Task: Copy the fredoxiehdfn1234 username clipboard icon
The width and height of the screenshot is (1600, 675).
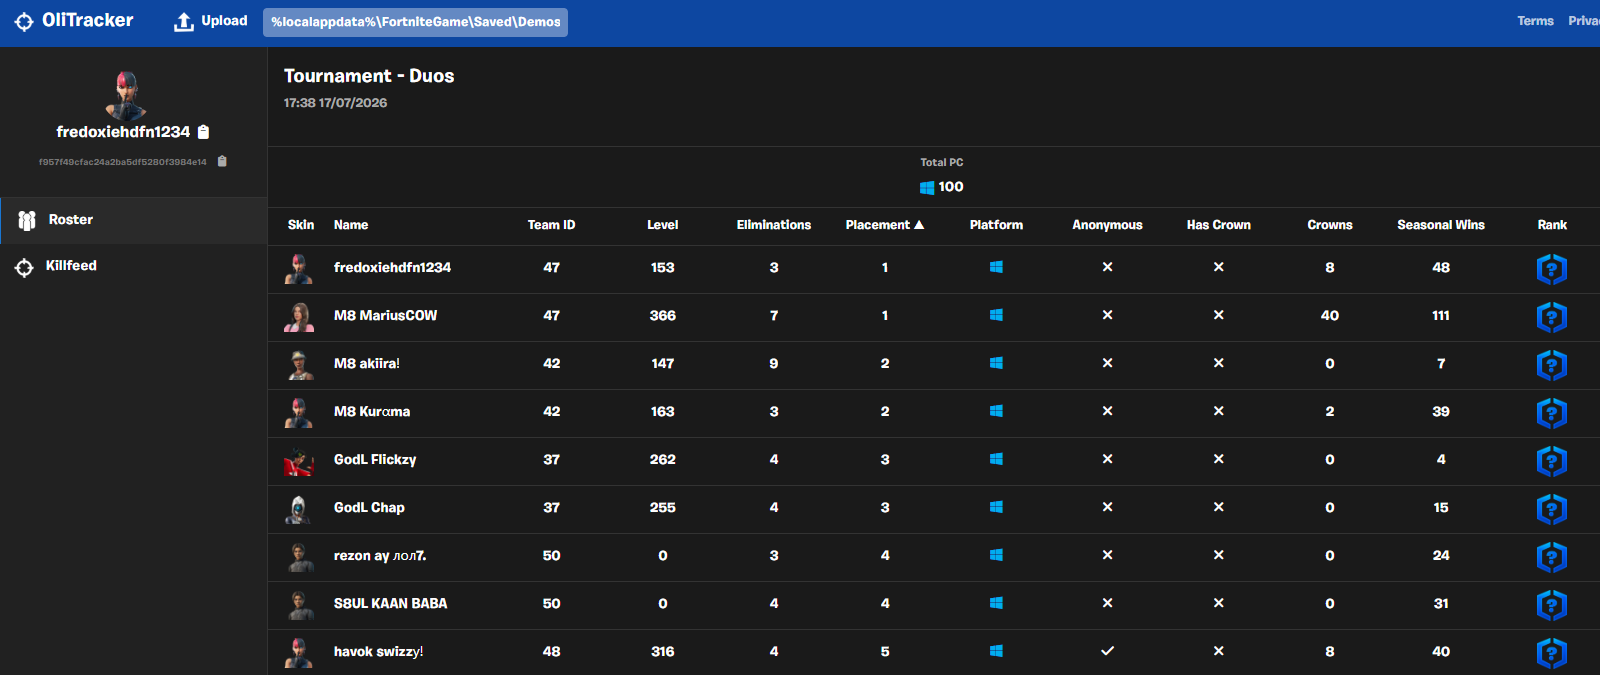Action: coord(204,132)
